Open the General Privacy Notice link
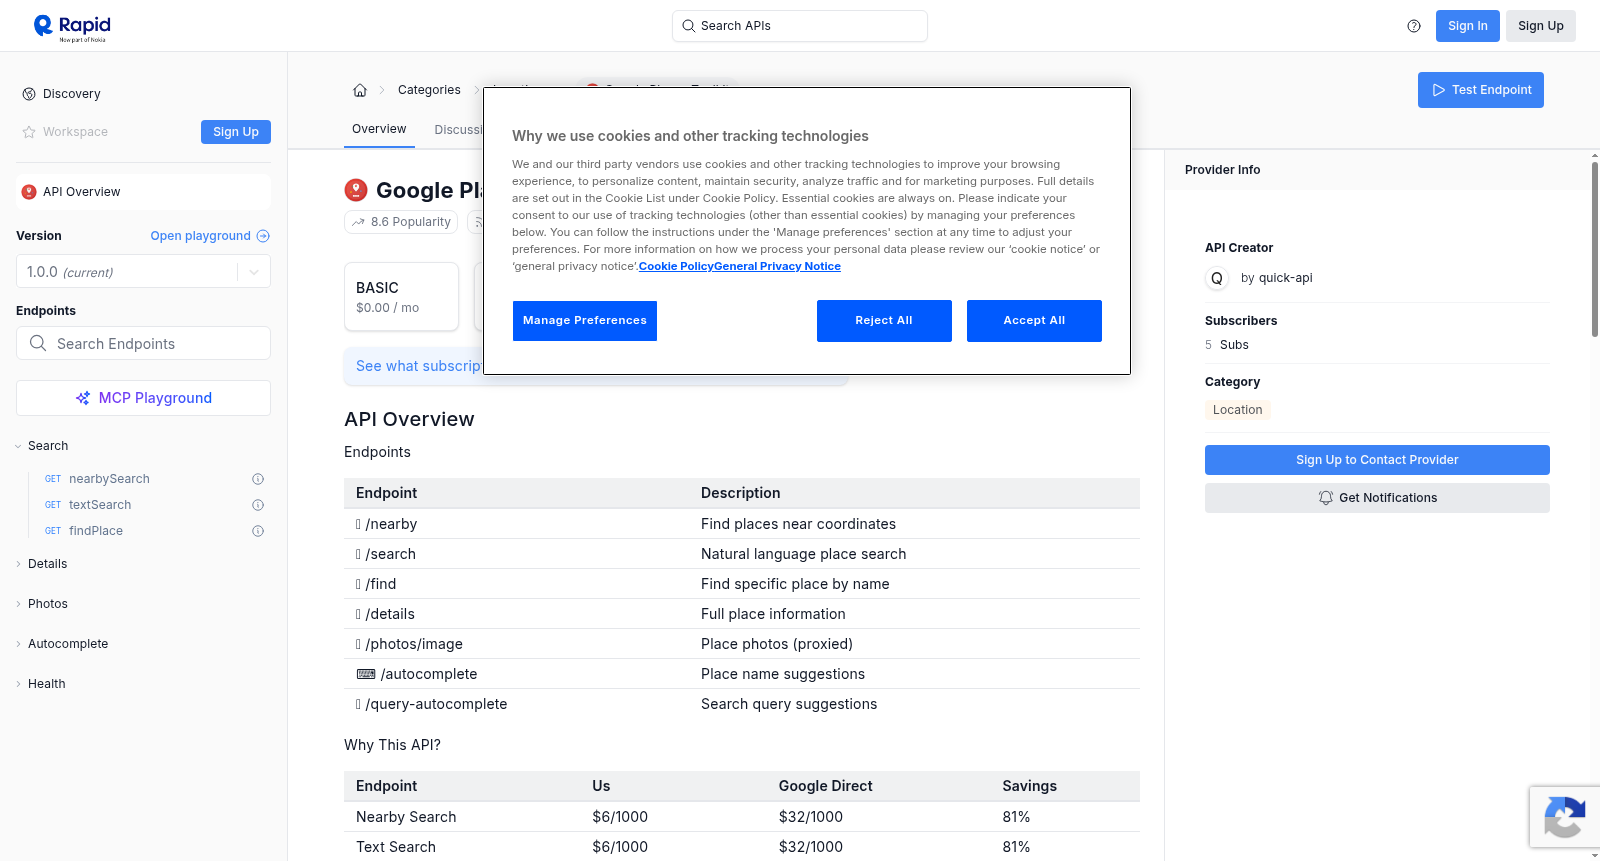 pos(777,266)
